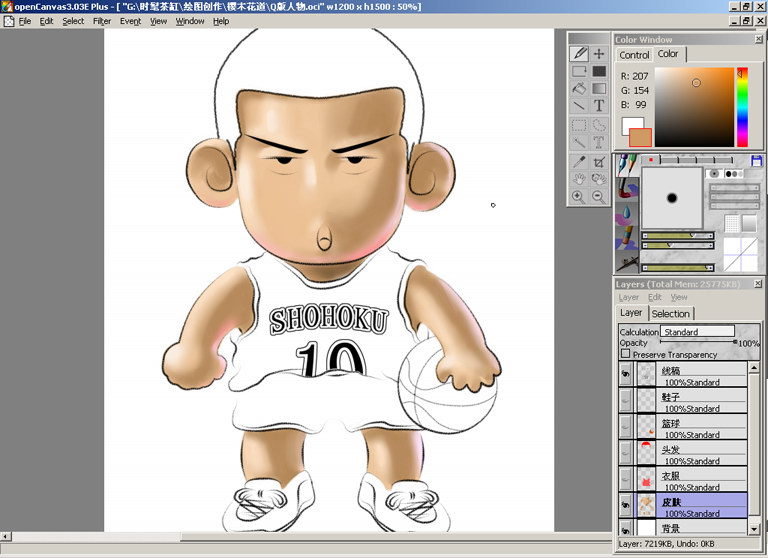Save brush settings with floppy disk icon
The width and height of the screenshot is (768, 558).
[x=756, y=161]
